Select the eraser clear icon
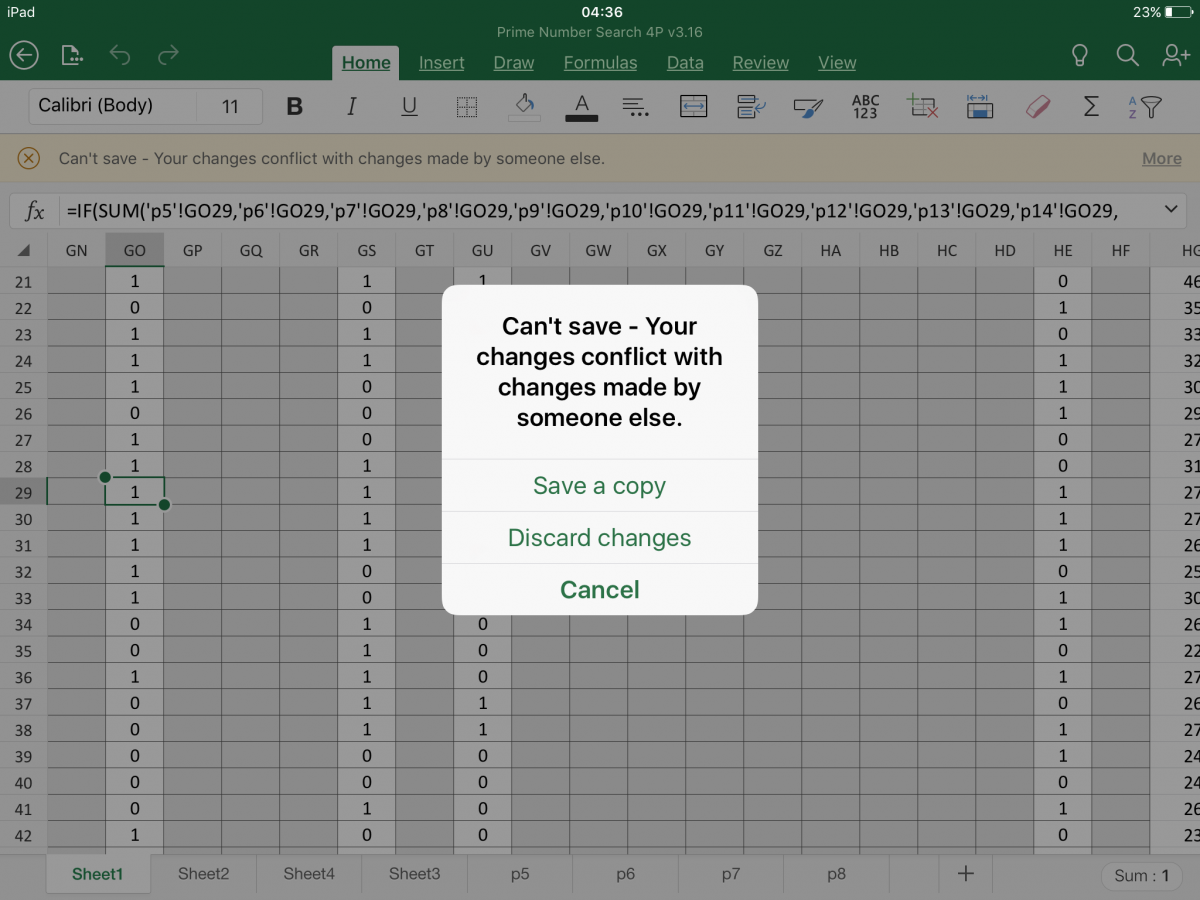 [1038, 106]
